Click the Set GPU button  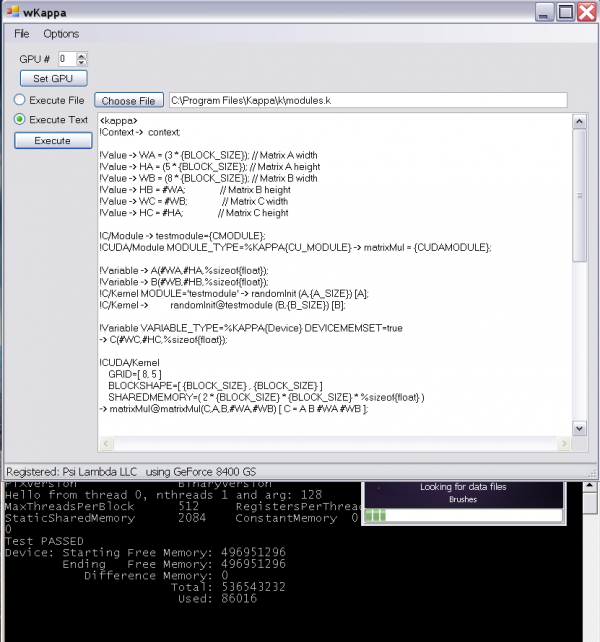click(x=53, y=78)
